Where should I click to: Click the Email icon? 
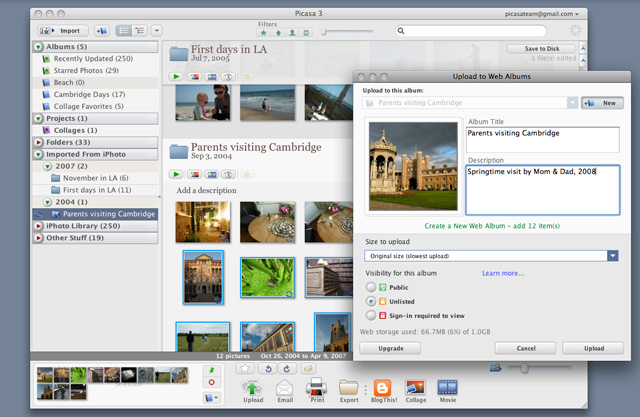(x=285, y=391)
